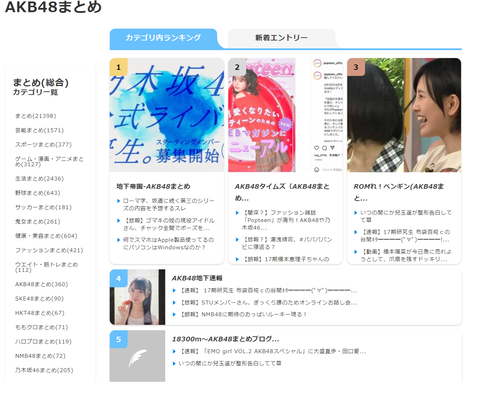Viewport: 480px width, 394px height.
Task: Open the 湯浅順司、#バリバリバン article link
Action: tap(287, 243)
